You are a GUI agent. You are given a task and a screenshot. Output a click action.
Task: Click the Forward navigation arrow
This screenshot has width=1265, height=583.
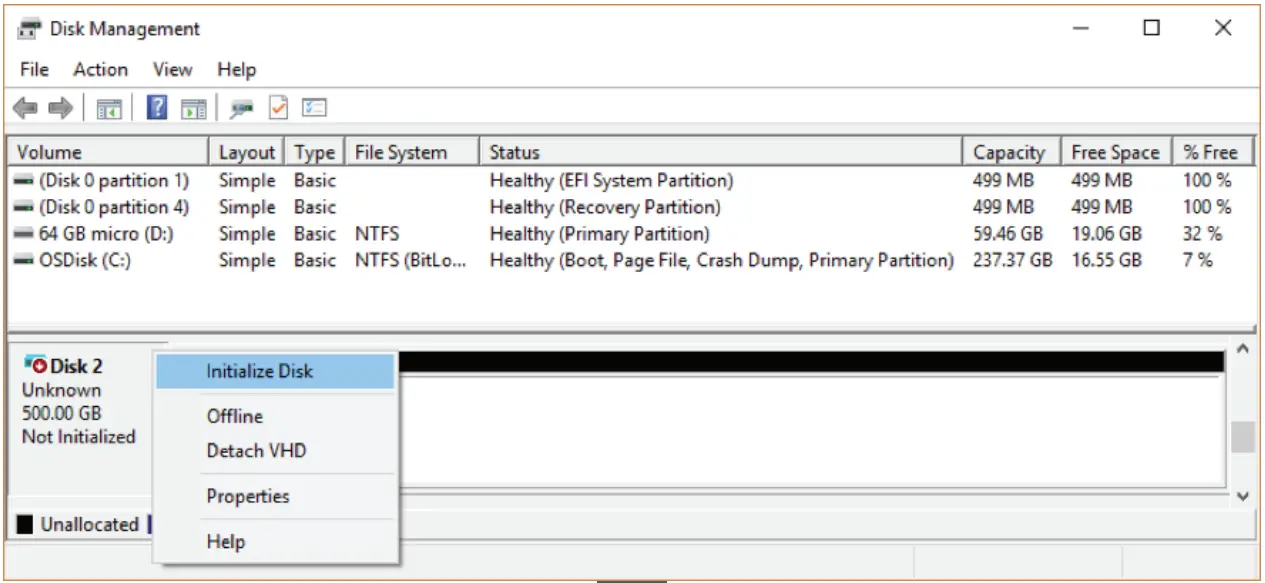58,107
